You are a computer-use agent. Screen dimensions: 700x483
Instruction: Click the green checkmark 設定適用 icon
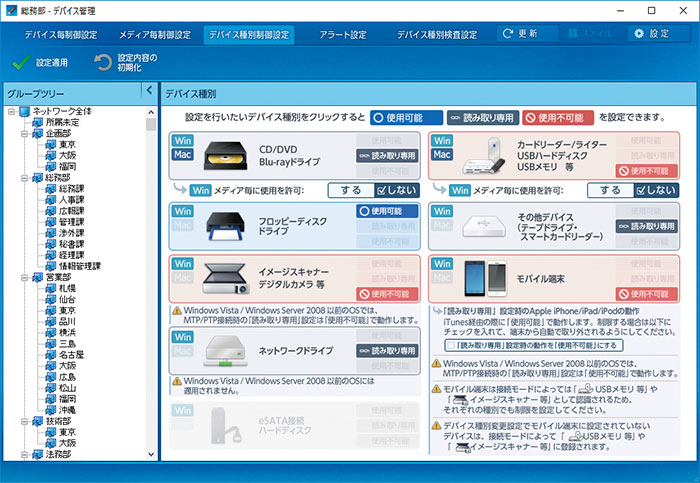[20, 62]
